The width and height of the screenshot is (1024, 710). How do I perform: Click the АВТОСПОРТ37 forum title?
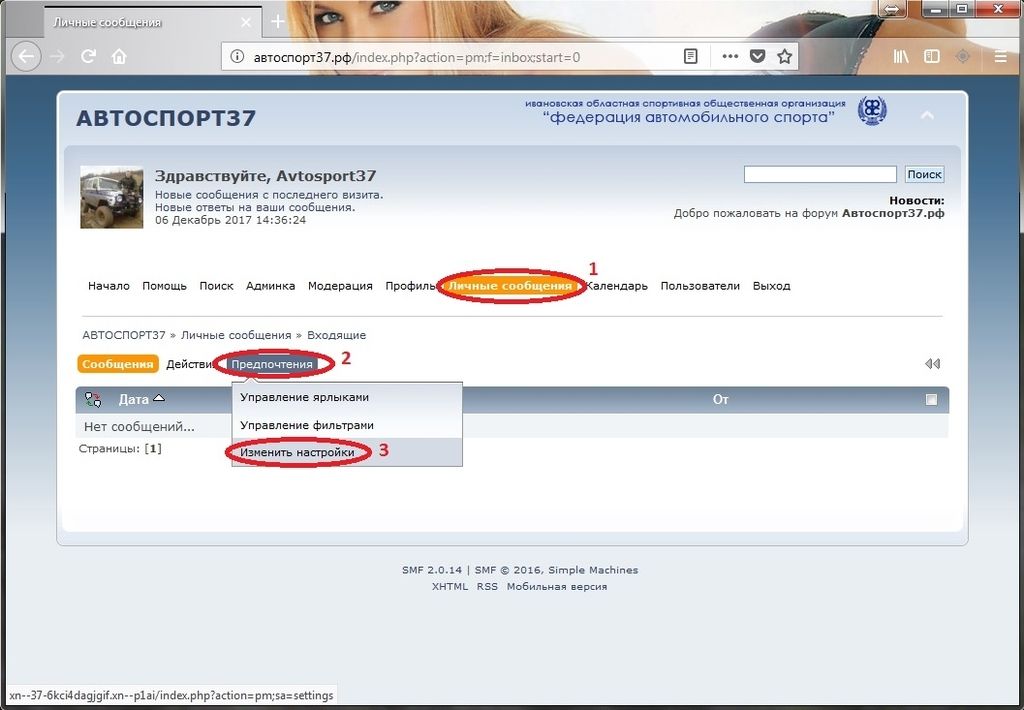click(x=166, y=118)
